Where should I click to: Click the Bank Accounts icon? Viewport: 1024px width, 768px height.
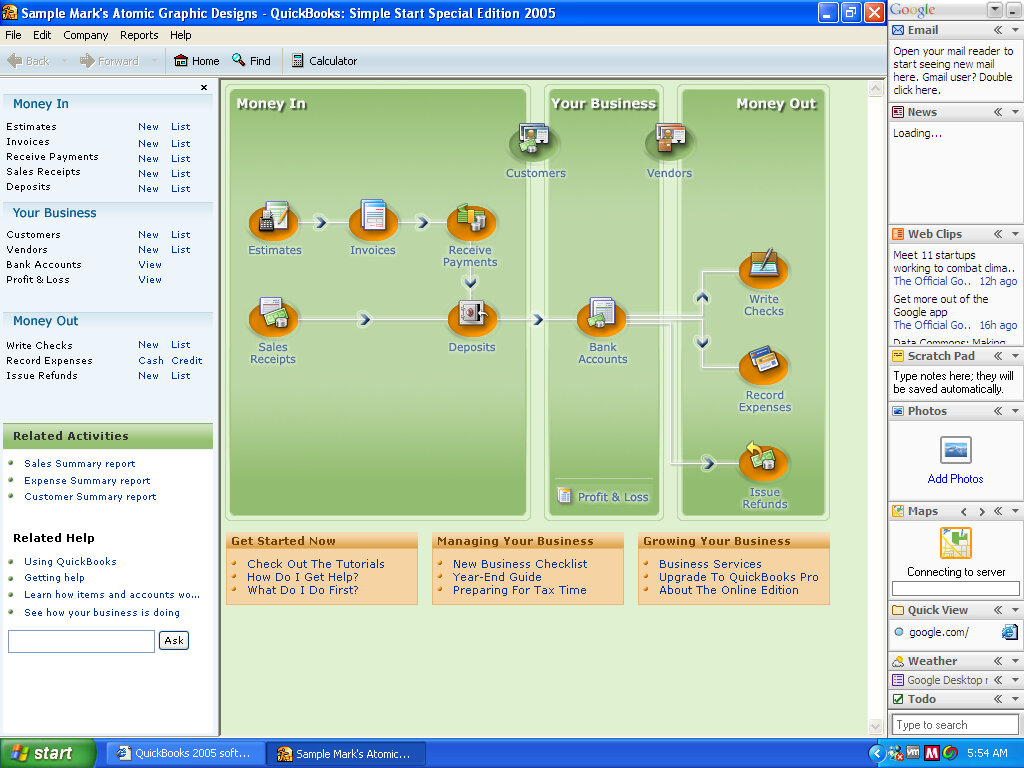(602, 317)
